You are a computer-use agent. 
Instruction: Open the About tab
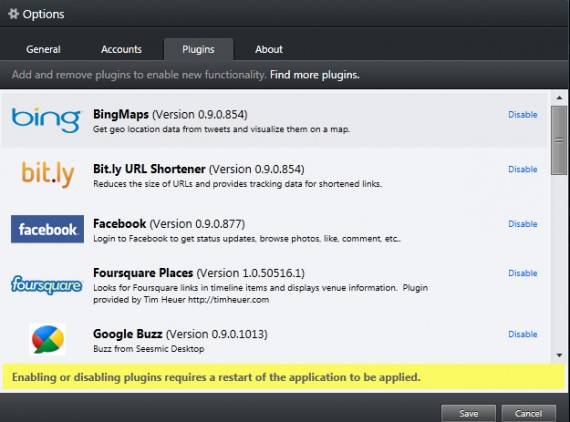269,49
